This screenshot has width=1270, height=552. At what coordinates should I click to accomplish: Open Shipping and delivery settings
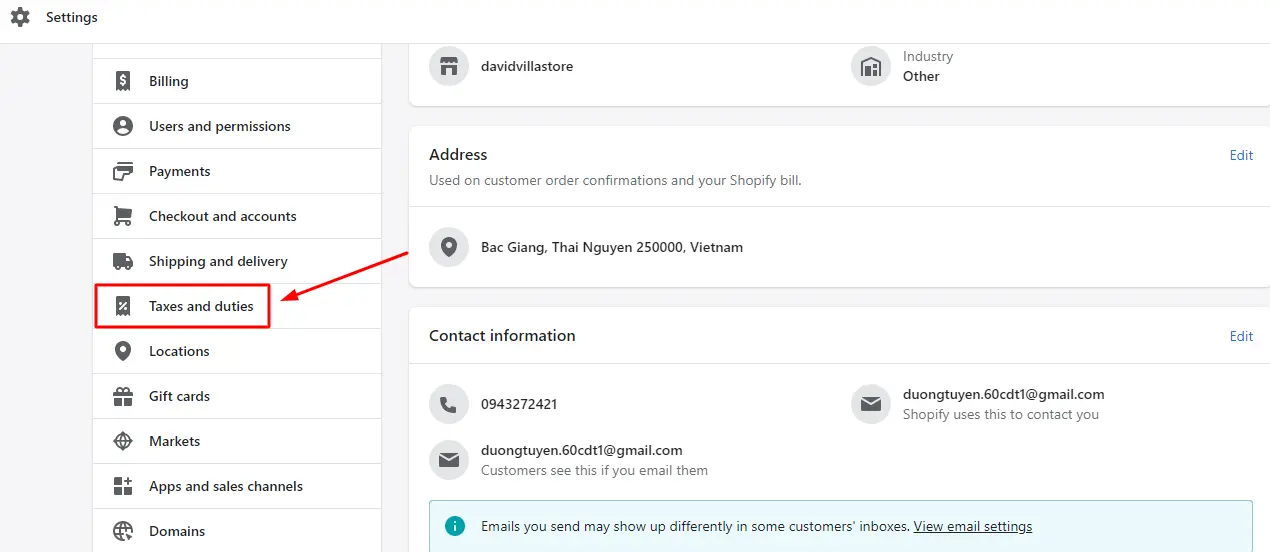tap(218, 261)
